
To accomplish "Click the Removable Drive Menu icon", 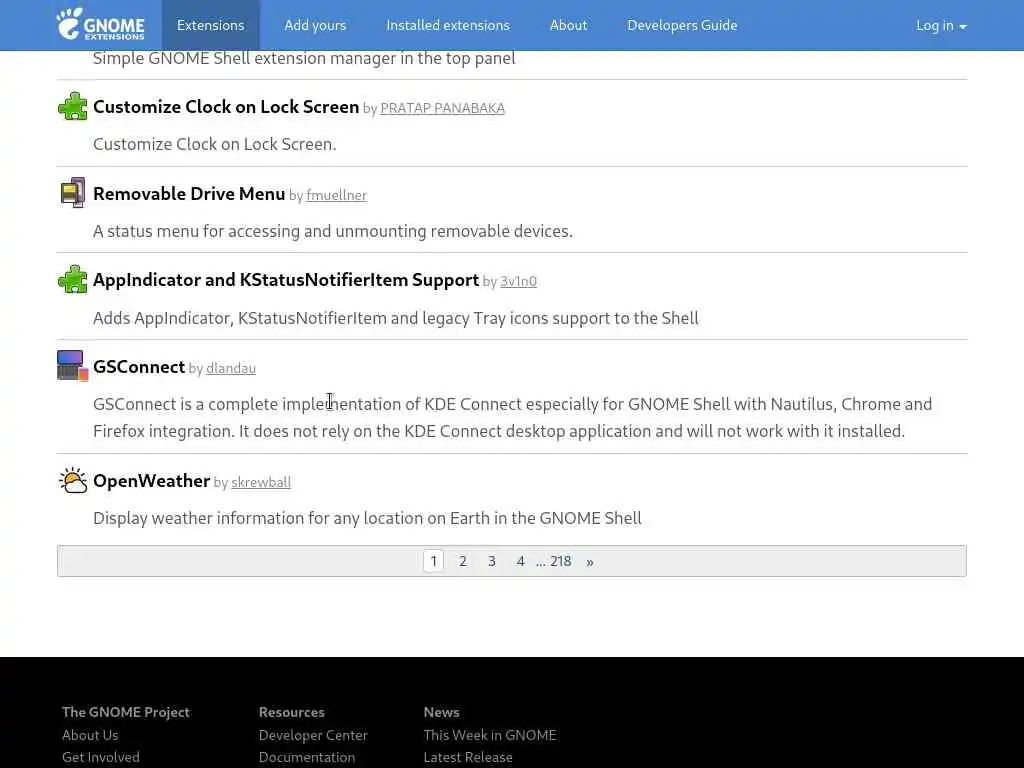I will [72, 193].
